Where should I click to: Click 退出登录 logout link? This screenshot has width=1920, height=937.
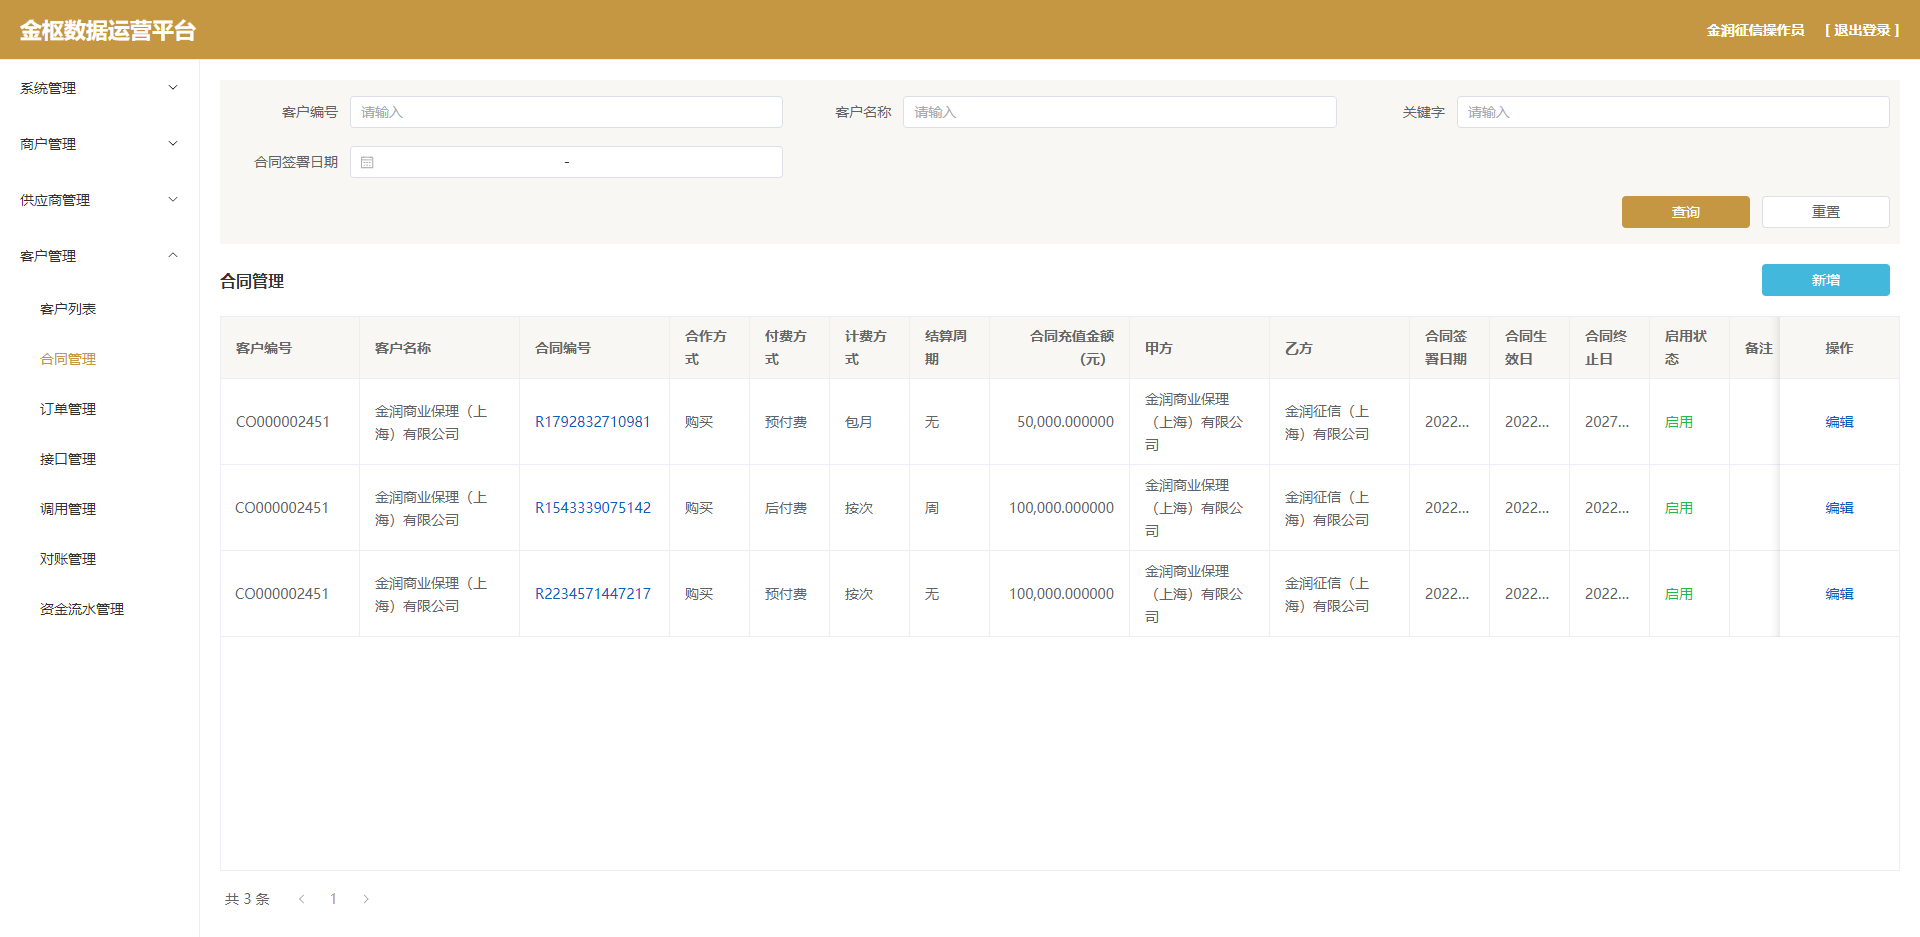pos(1862,30)
